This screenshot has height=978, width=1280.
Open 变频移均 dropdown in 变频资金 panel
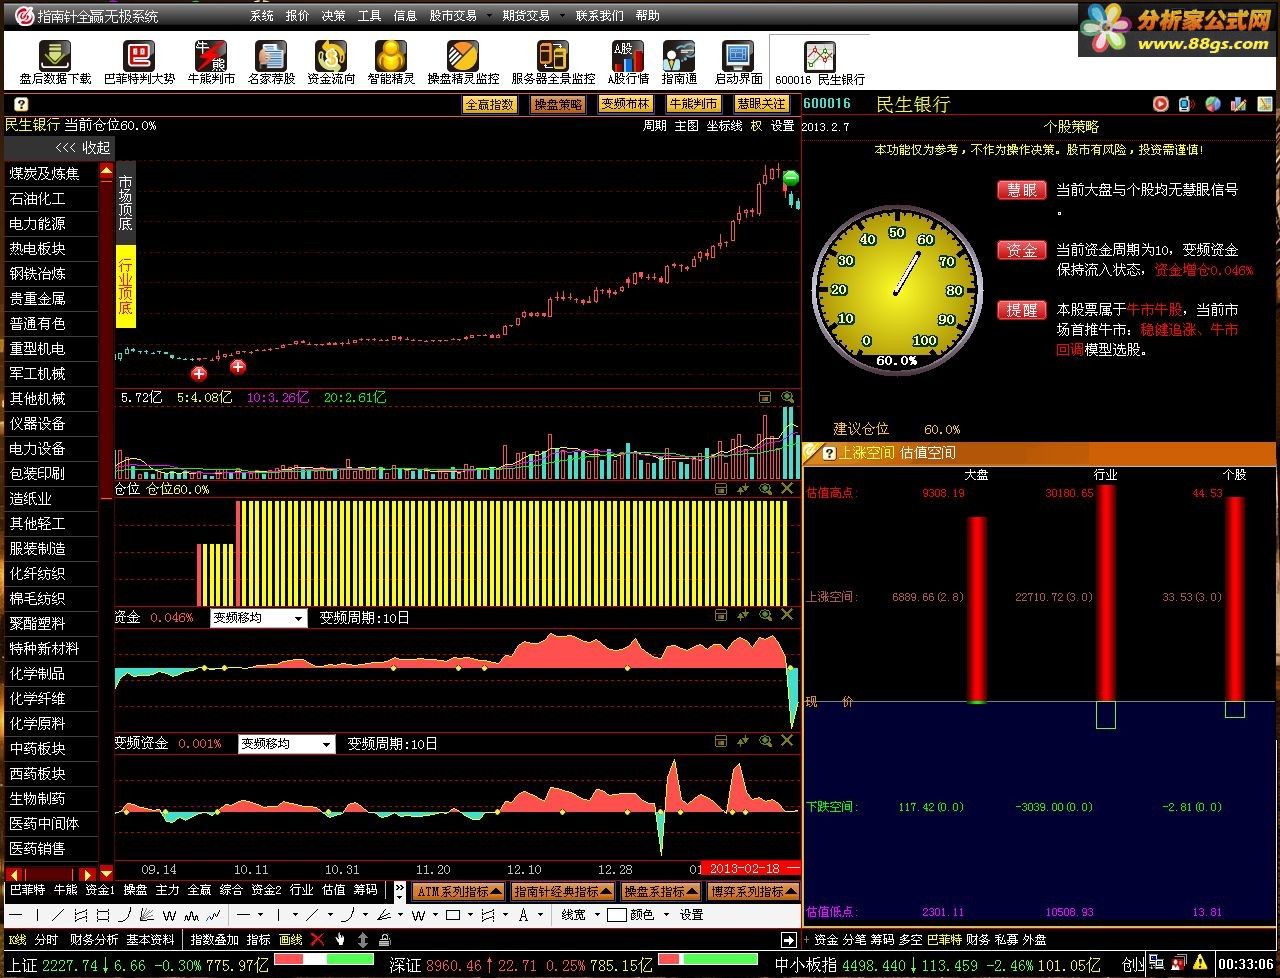point(326,745)
